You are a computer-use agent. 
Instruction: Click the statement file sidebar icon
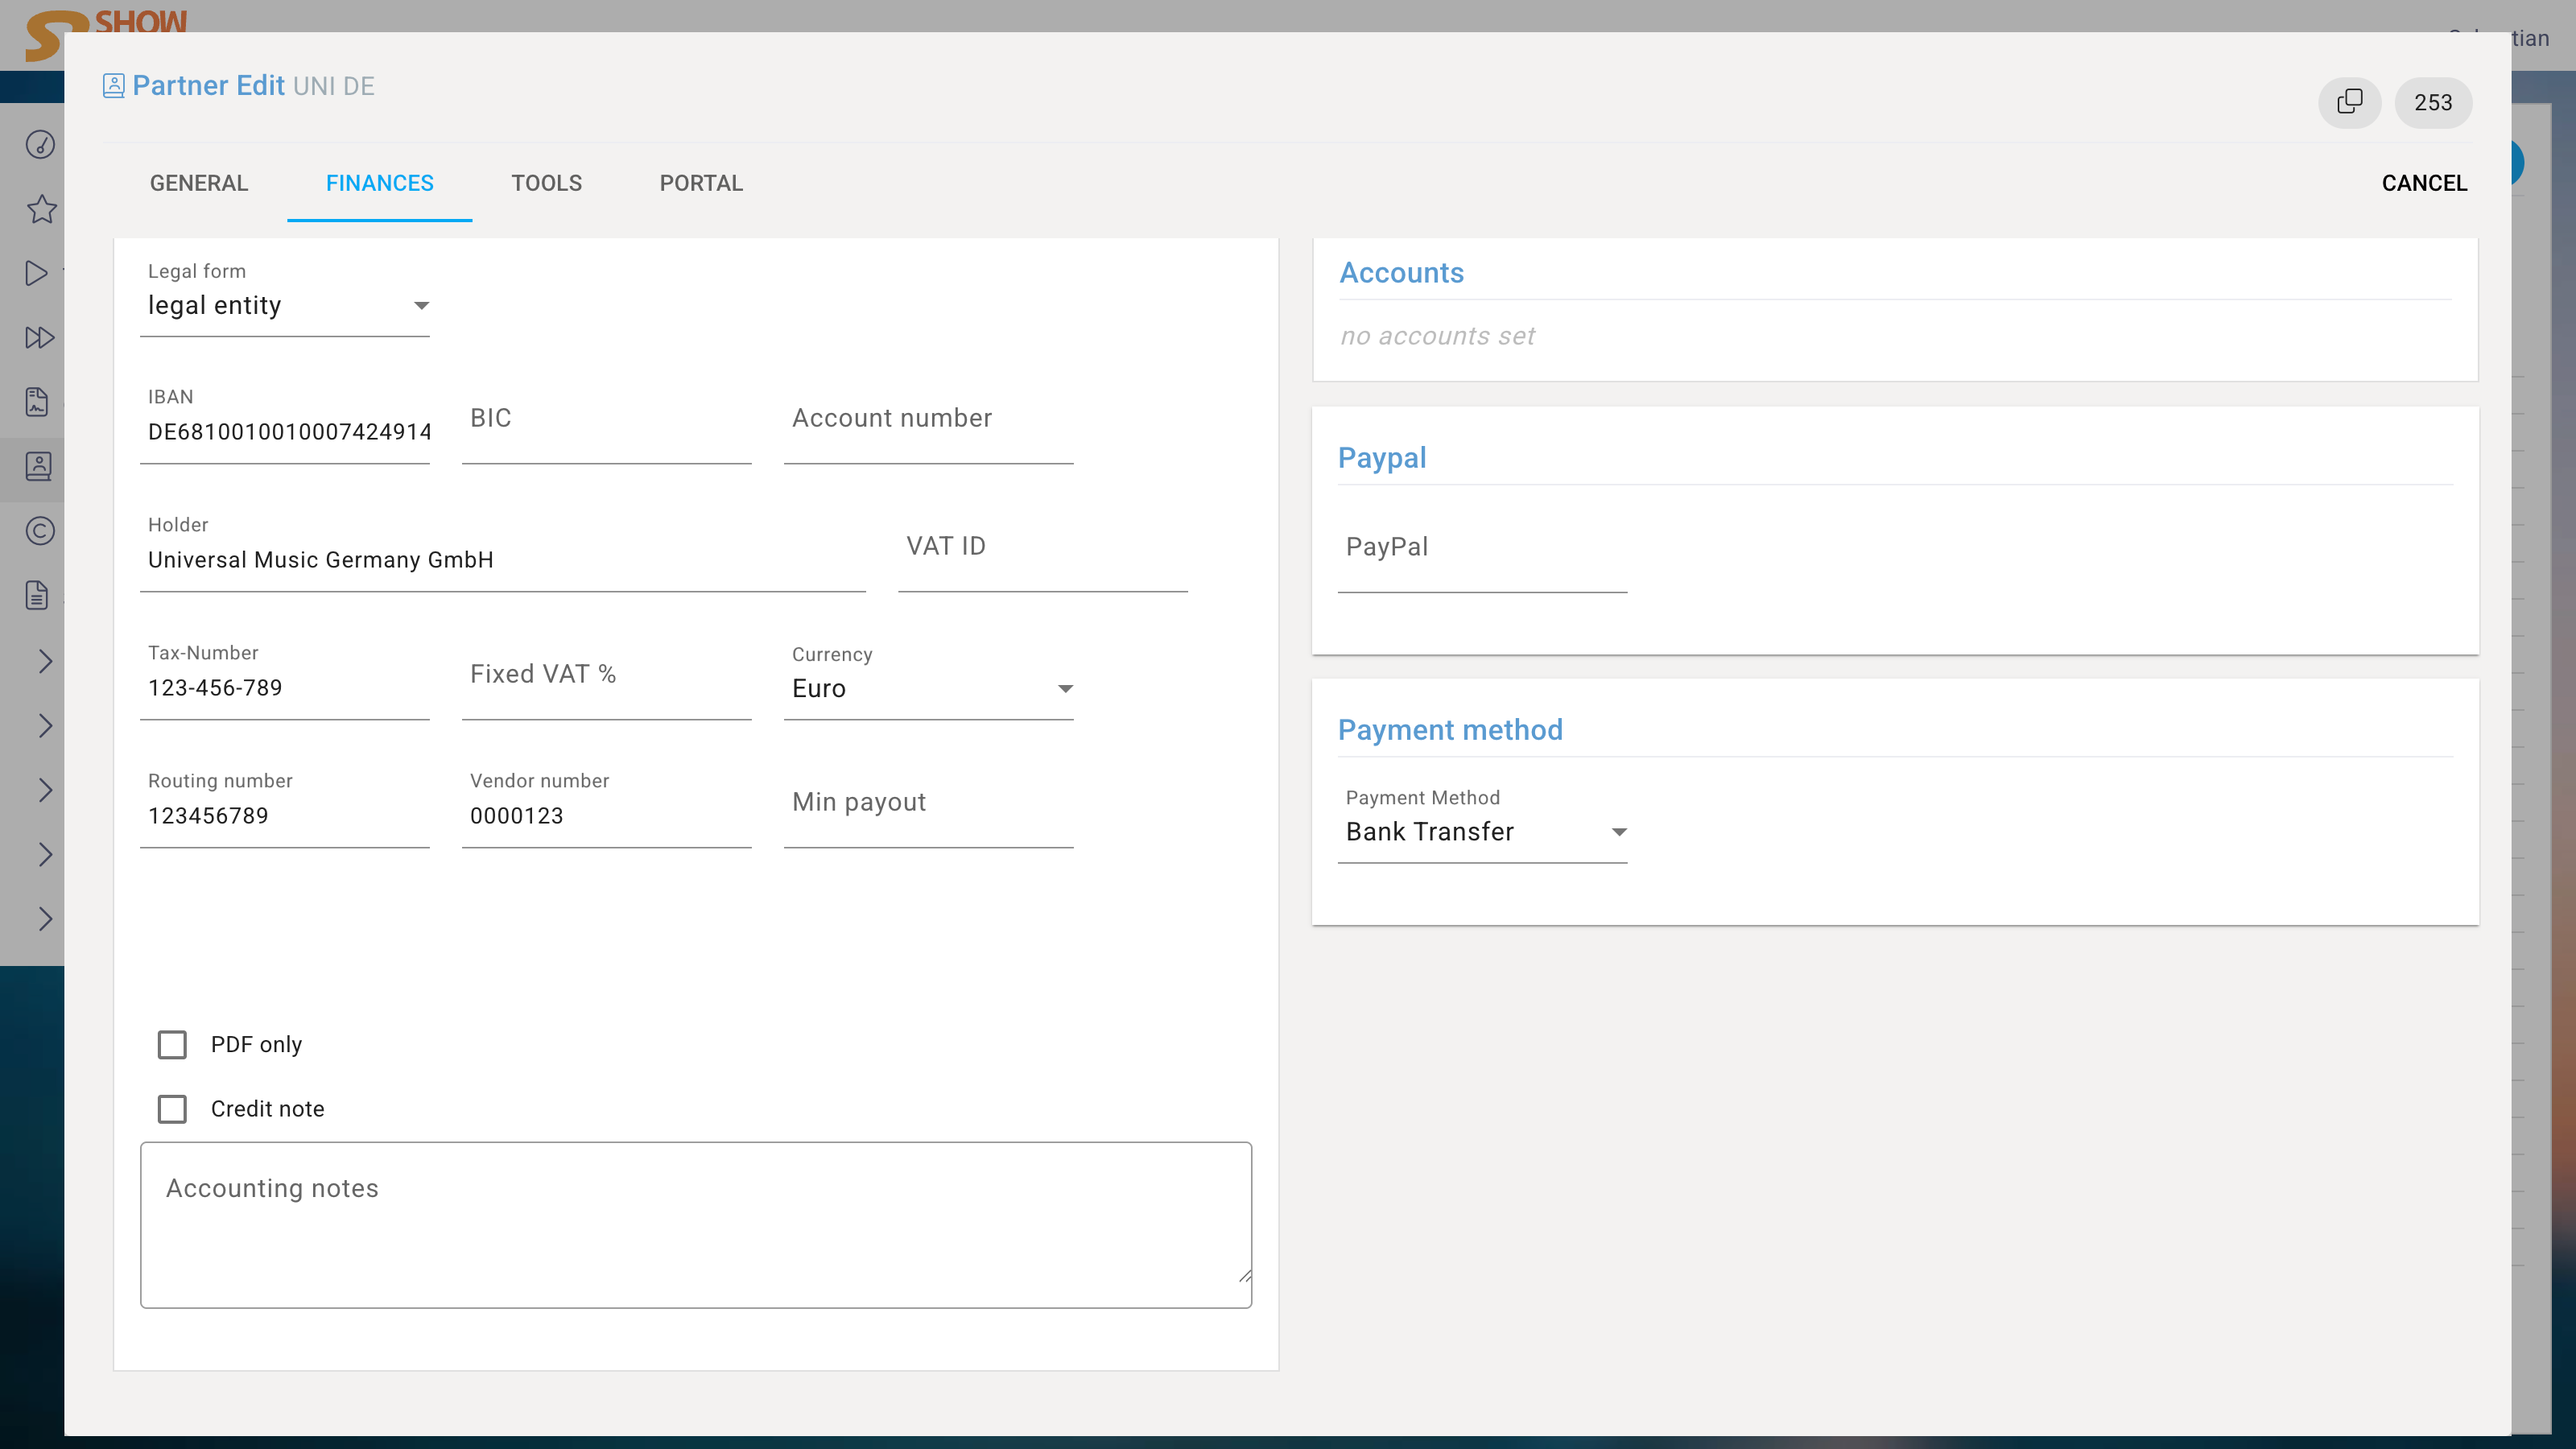[37, 402]
